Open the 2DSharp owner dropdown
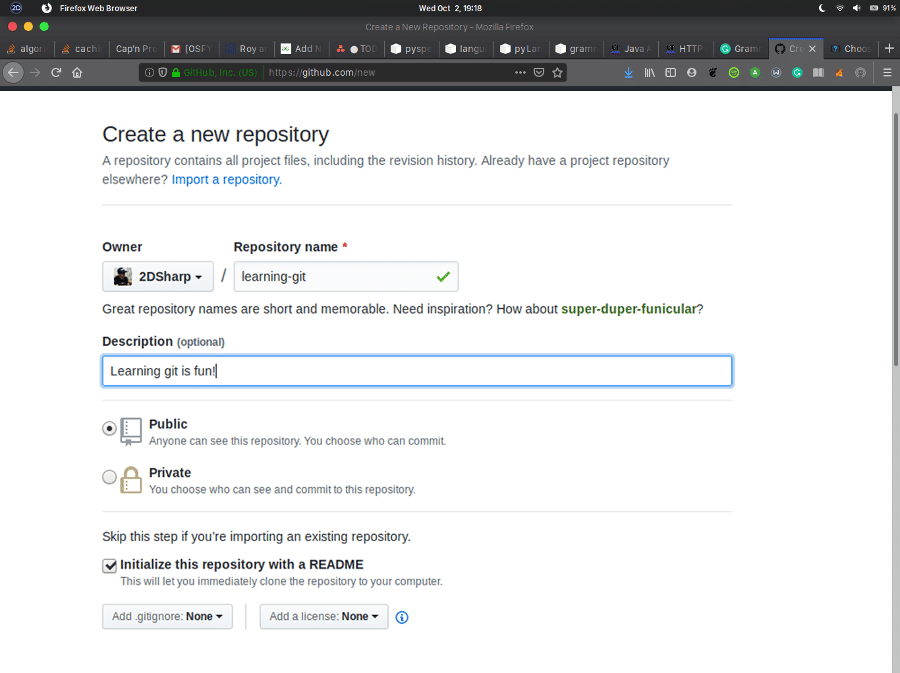Screen dimensions: 900x673 click(158, 277)
